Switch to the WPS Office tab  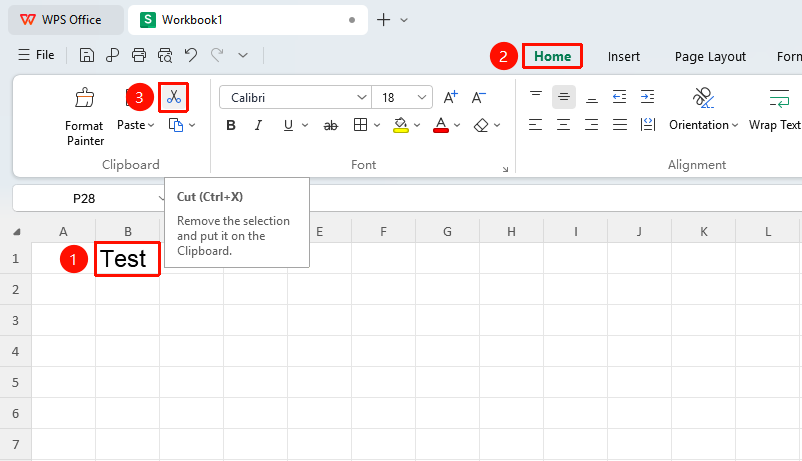(66, 20)
